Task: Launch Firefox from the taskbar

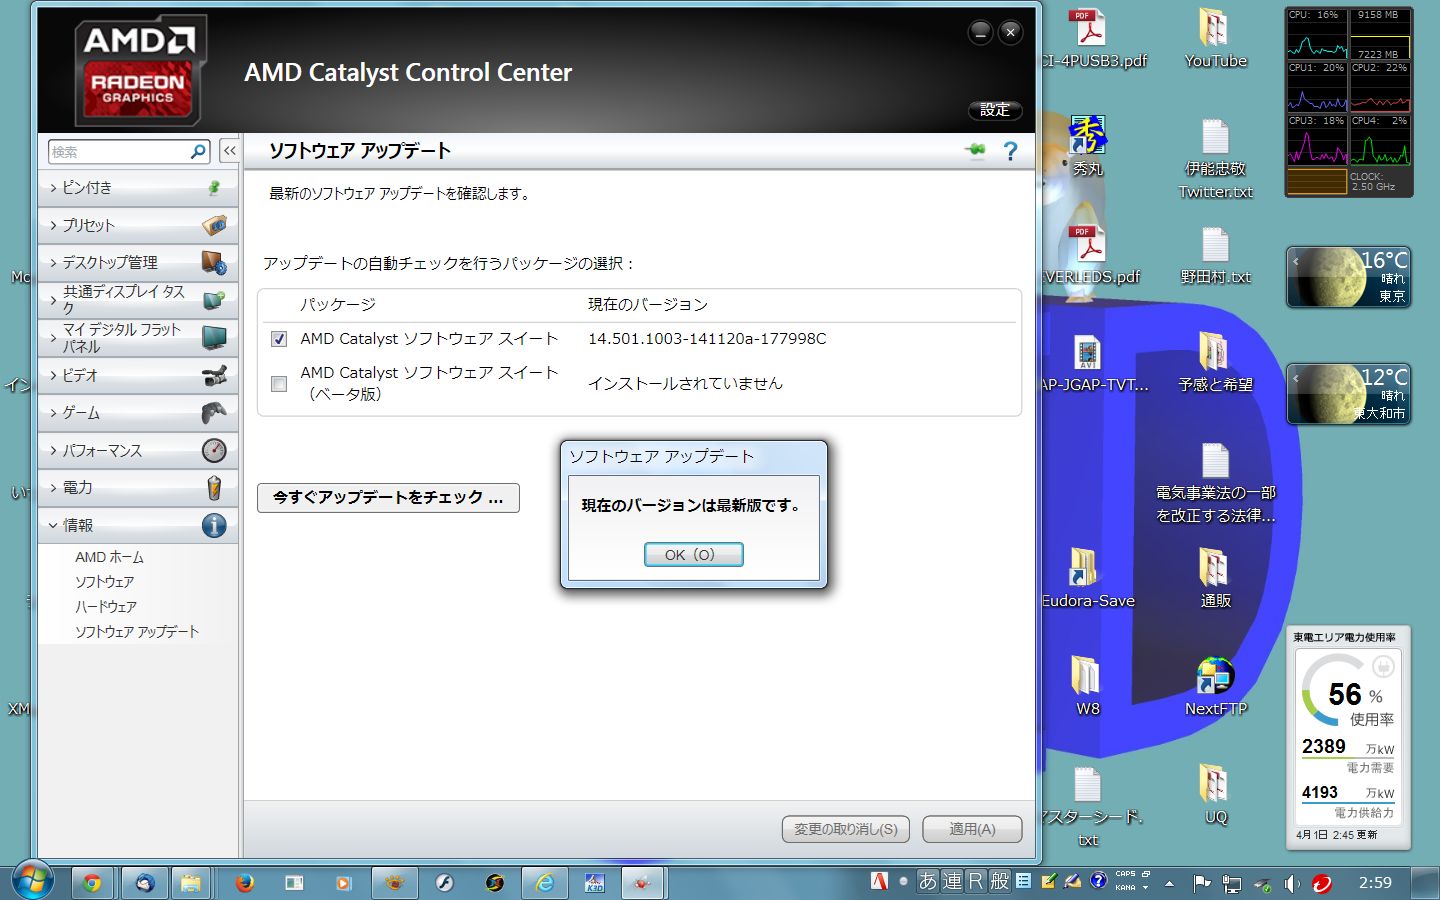Action: coord(245,883)
